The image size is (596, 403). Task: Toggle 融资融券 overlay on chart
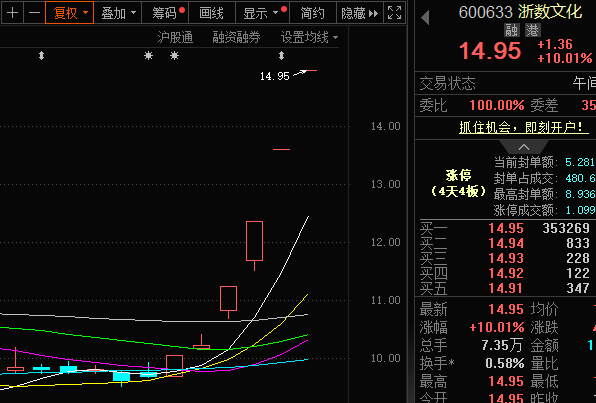(236, 37)
